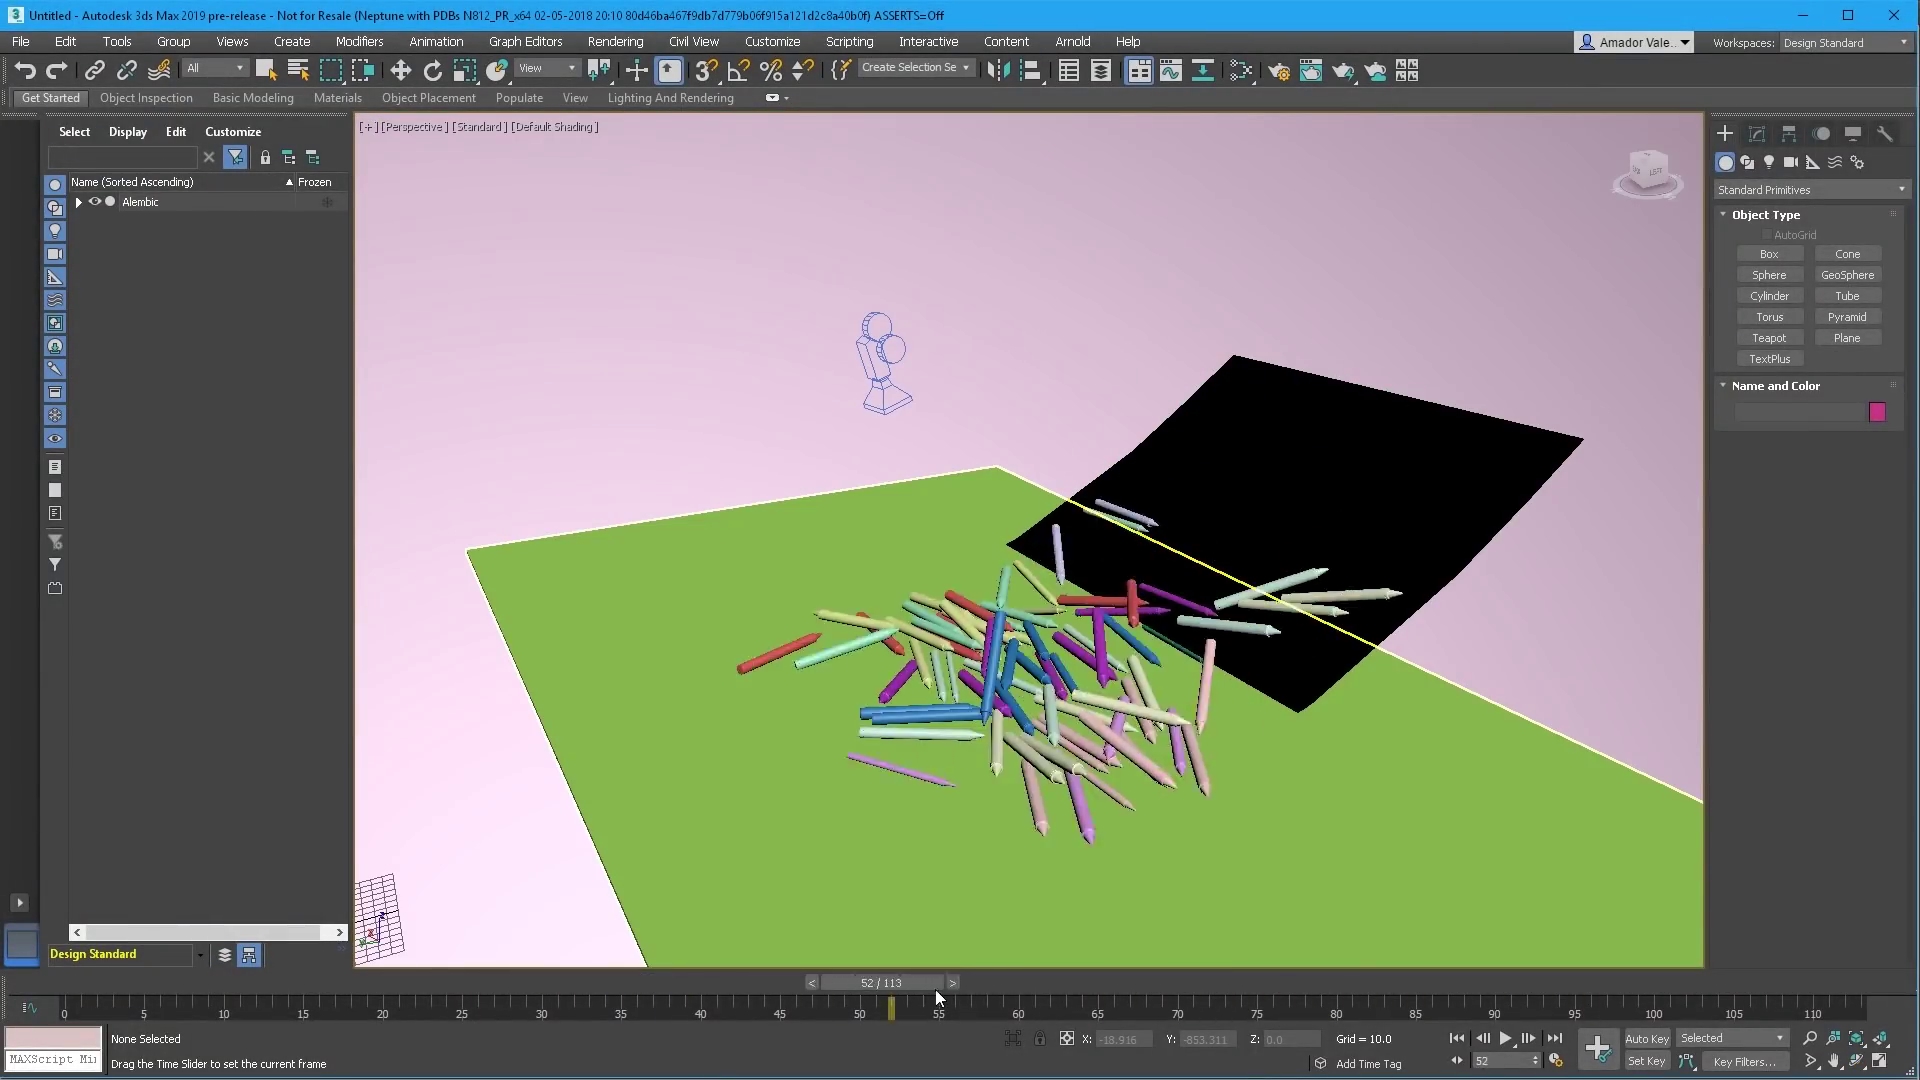Toggle visibility eye of Alembic object
The image size is (1920, 1080).
[95, 202]
